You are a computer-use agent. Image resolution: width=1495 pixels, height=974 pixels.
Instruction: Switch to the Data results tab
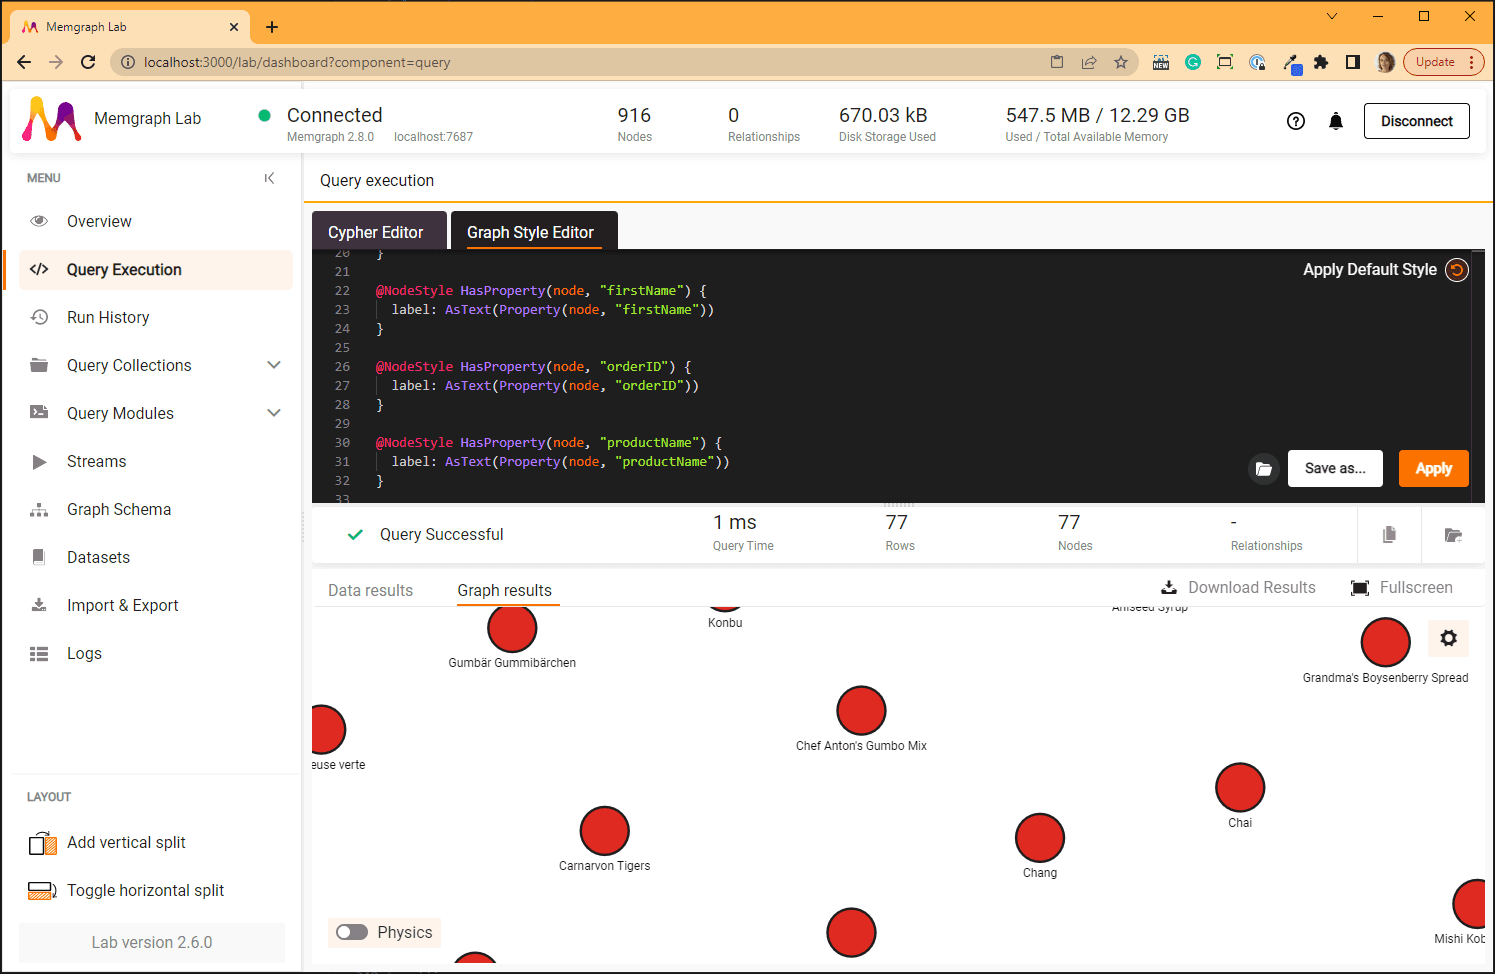click(369, 590)
